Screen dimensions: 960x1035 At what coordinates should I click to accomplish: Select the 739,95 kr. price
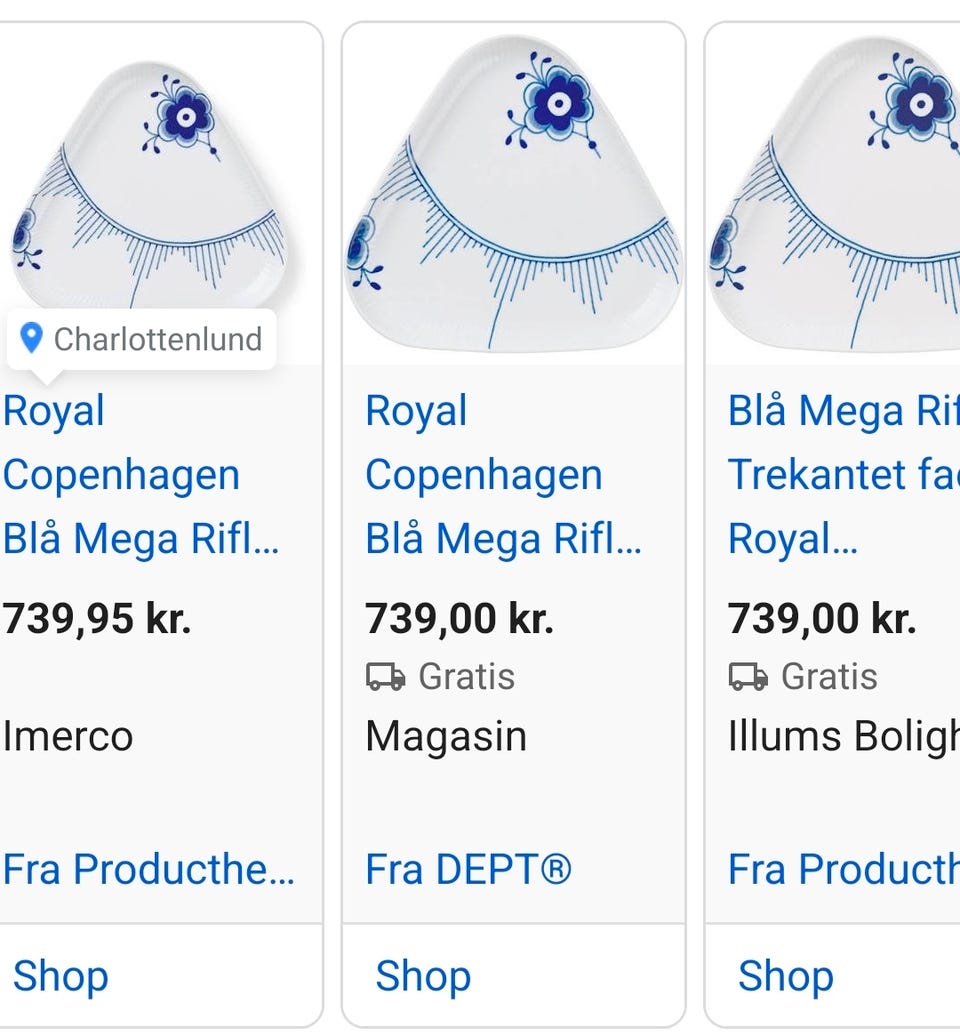coord(97,619)
